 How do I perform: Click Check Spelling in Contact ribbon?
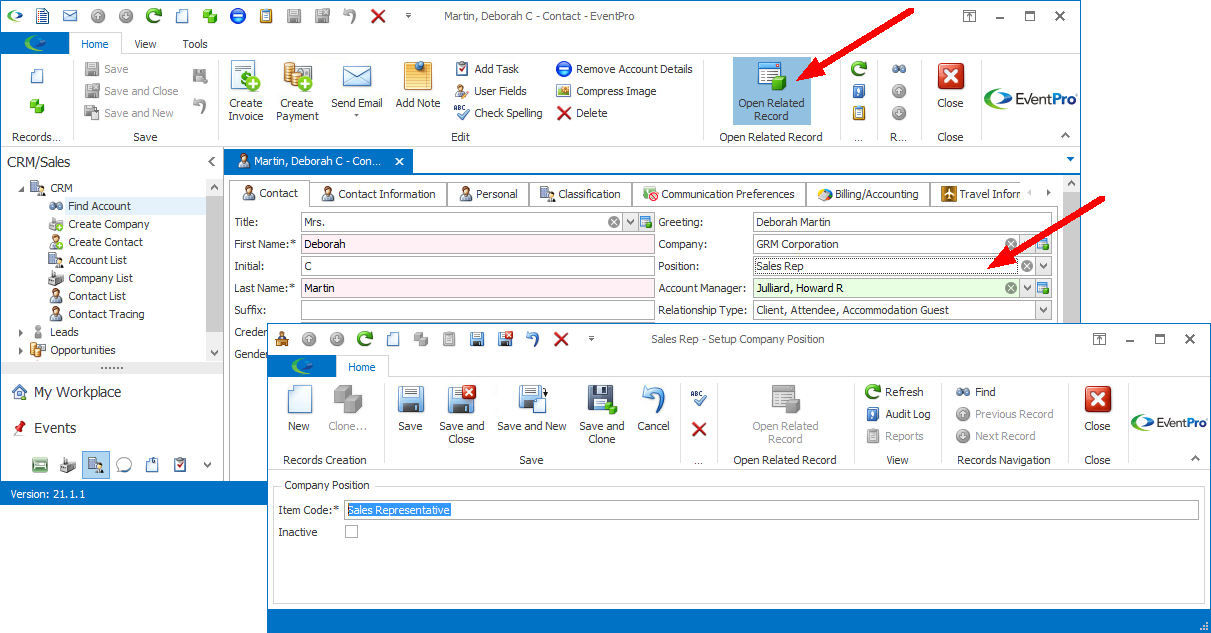coord(498,113)
